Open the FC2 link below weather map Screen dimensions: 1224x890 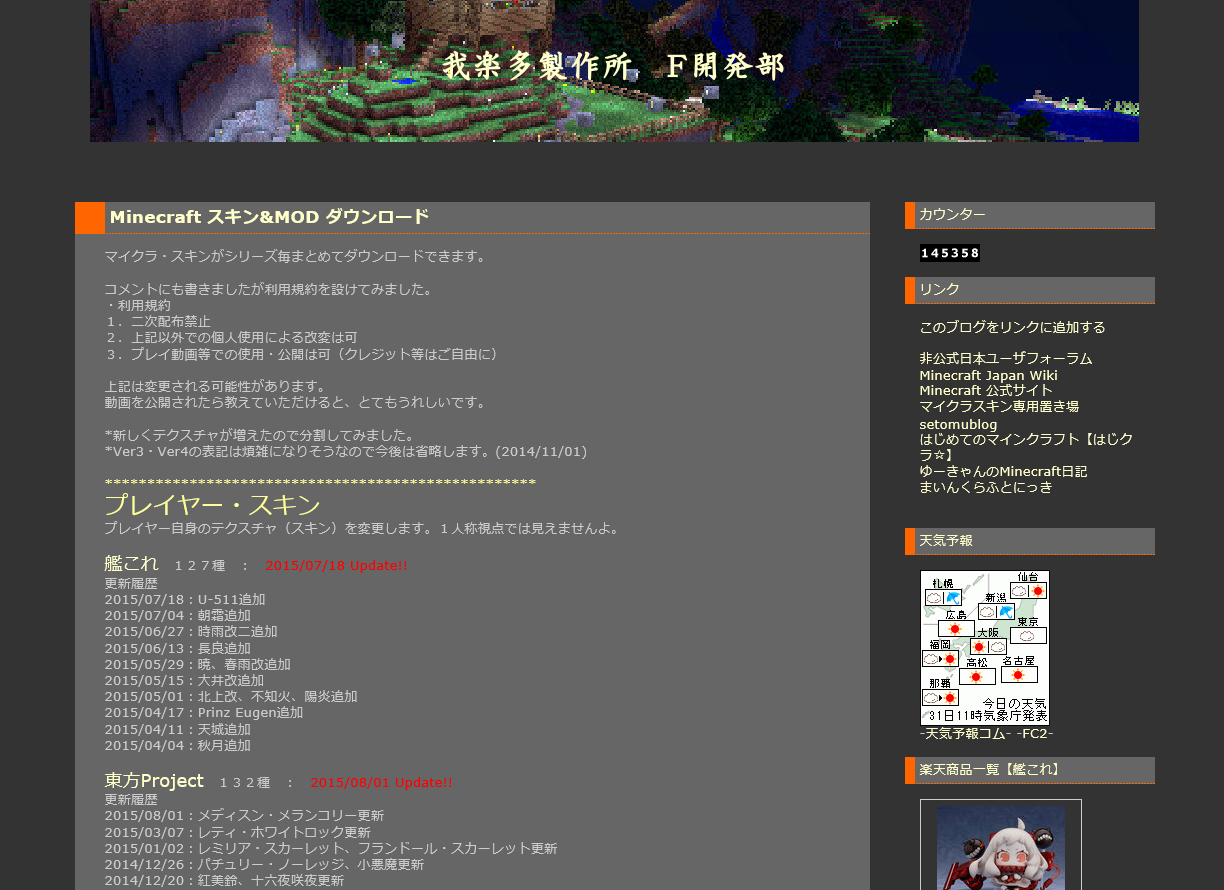[x=1034, y=734]
